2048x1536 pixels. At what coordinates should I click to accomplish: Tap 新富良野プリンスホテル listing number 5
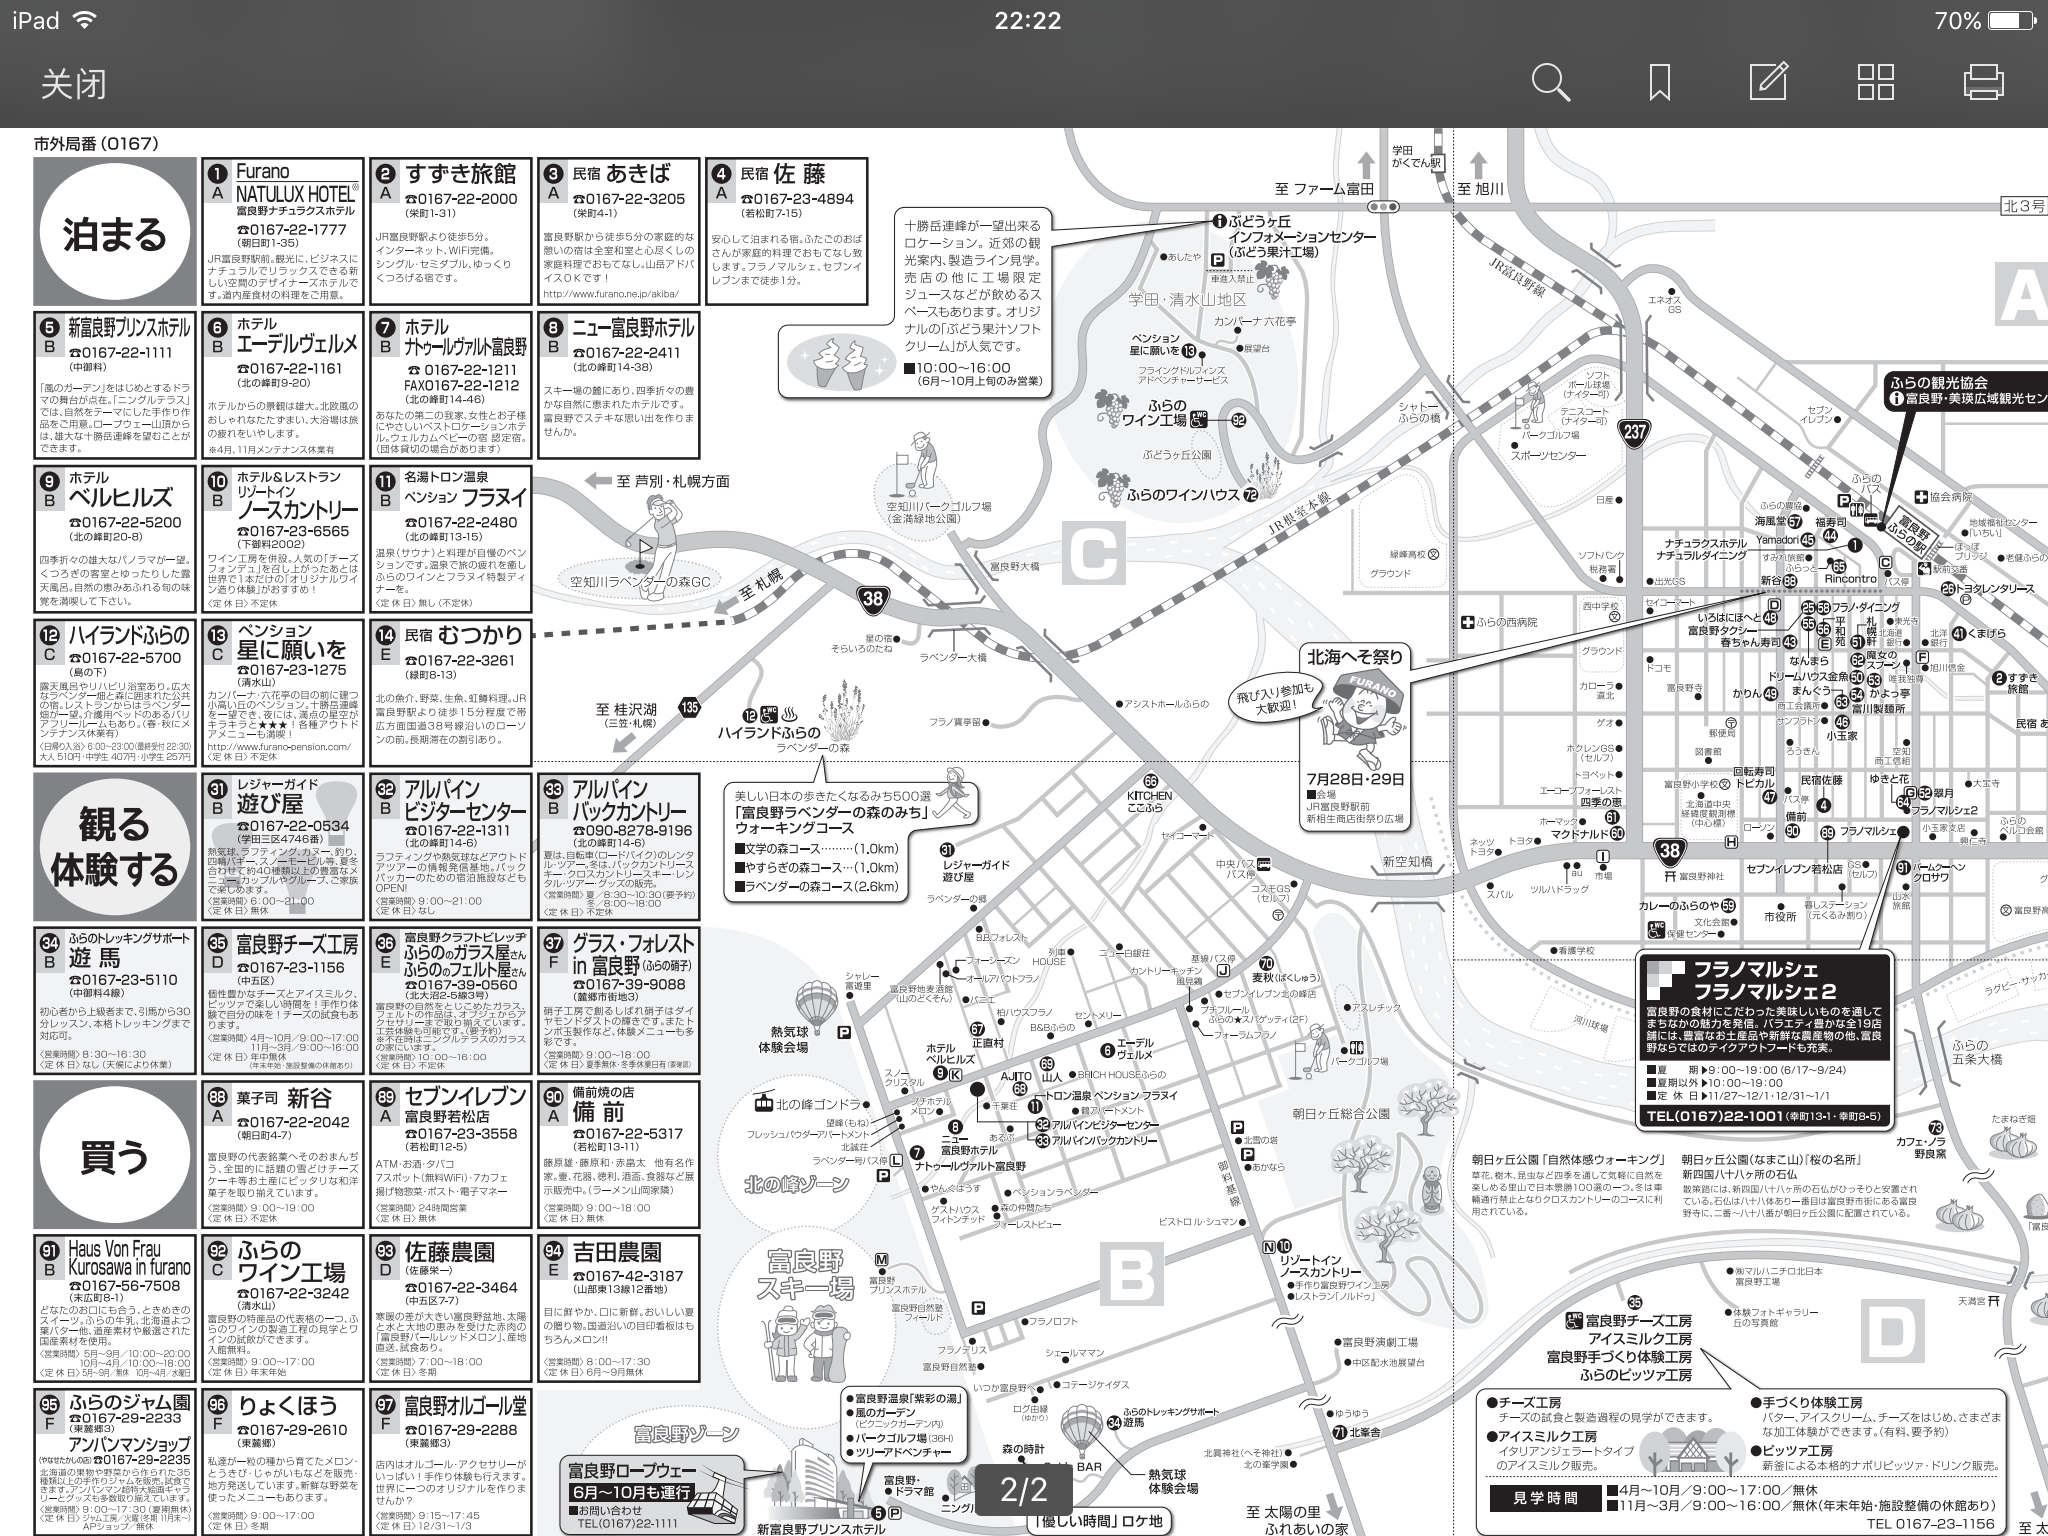(48, 326)
